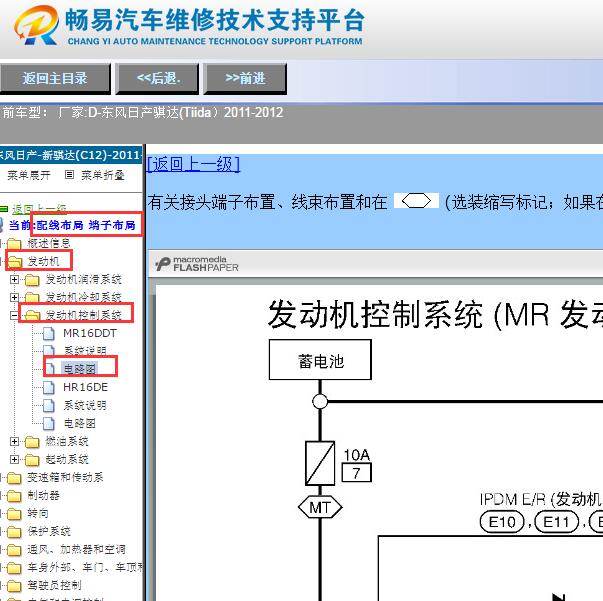Image resolution: width=603 pixels, height=601 pixels.
Task: Open the 通风、加热器和空调 folder
Action: [76, 549]
